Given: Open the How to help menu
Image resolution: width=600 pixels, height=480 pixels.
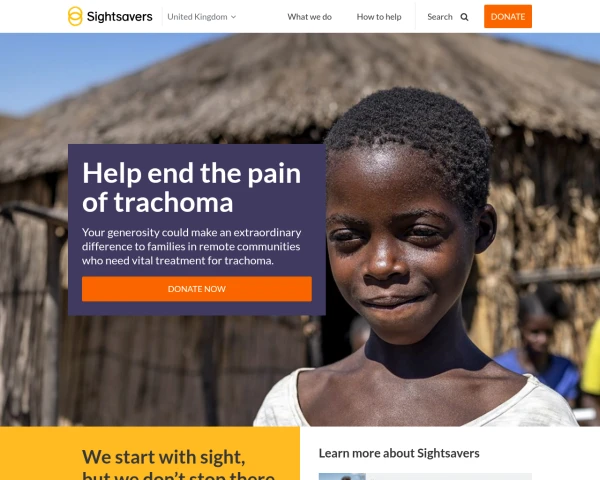Looking at the screenshot, I should (379, 17).
